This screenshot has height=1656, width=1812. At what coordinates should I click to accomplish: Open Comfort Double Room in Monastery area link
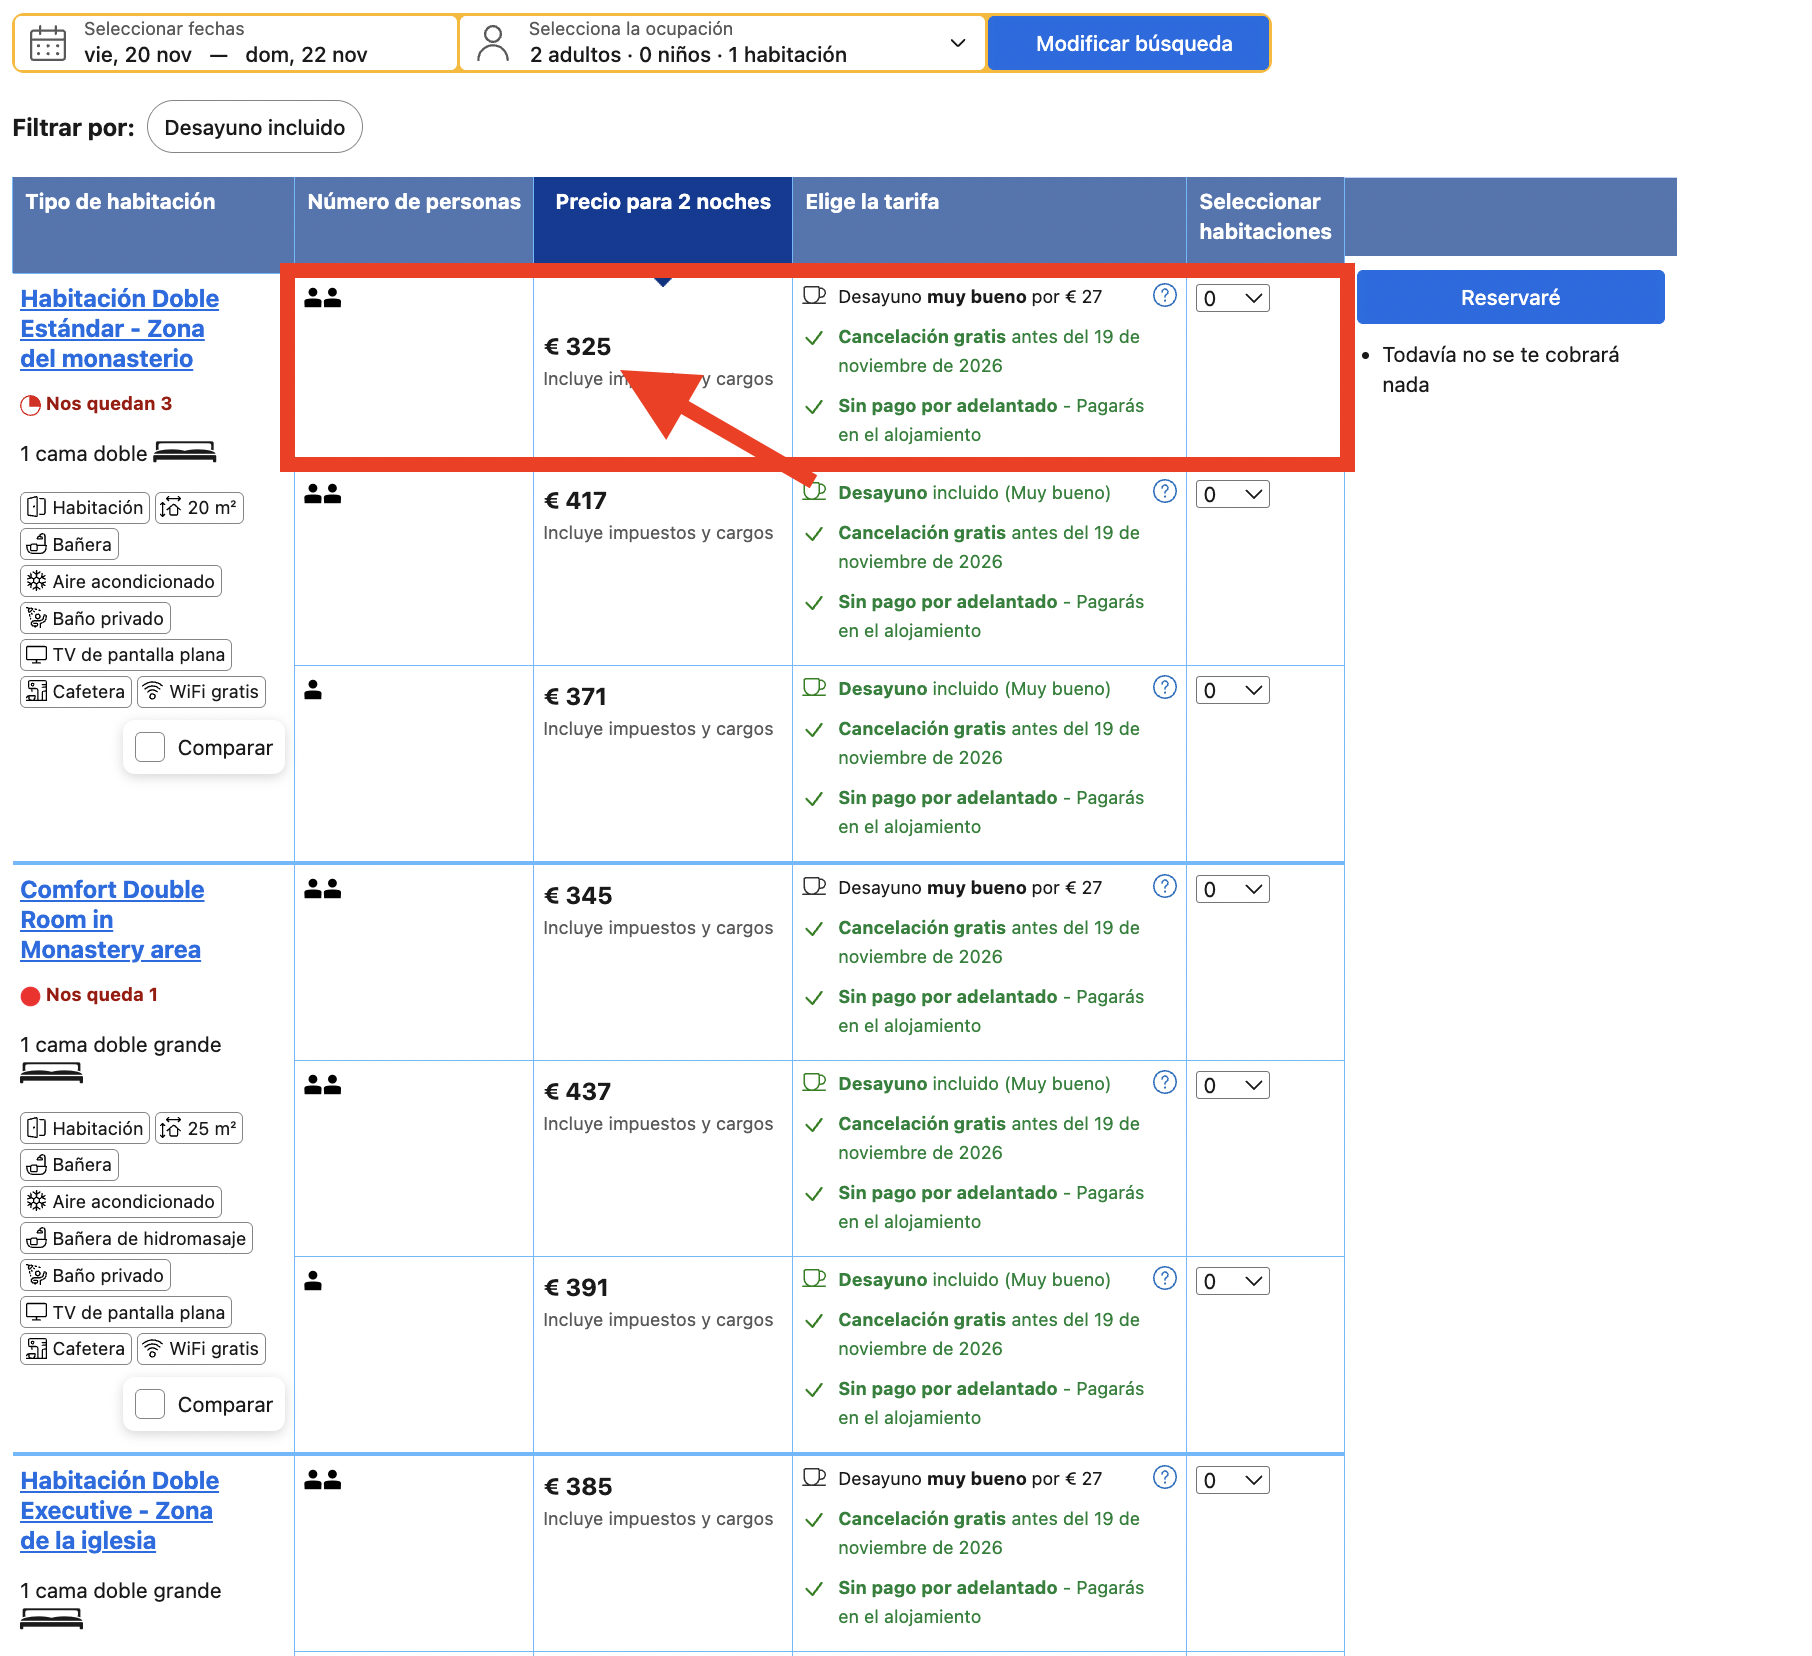112,920
